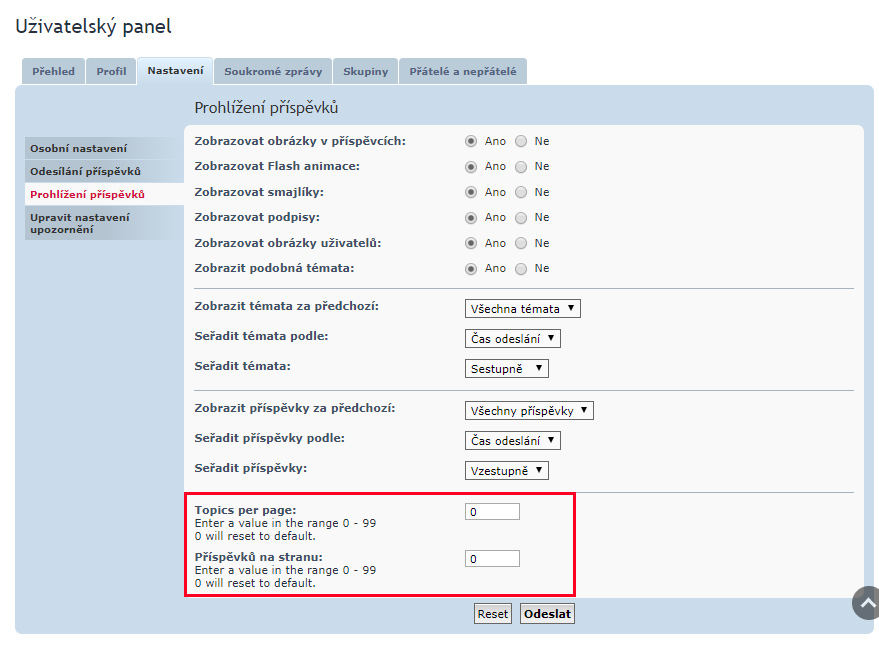879x659 pixels.
Task: Enable Ano for Zobrazit podobná témata
Action: coord(471,269)
